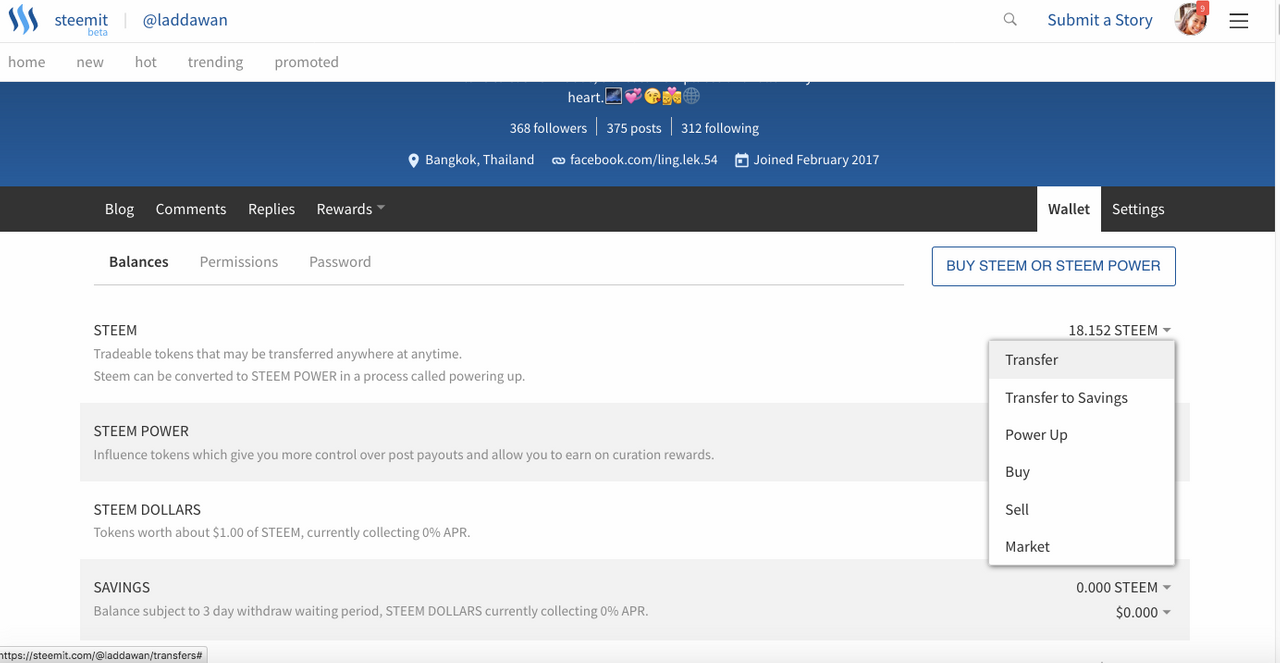Switch to the Blog tab
This screenshot has height=663, width=1280.
[x=119, y=209]
